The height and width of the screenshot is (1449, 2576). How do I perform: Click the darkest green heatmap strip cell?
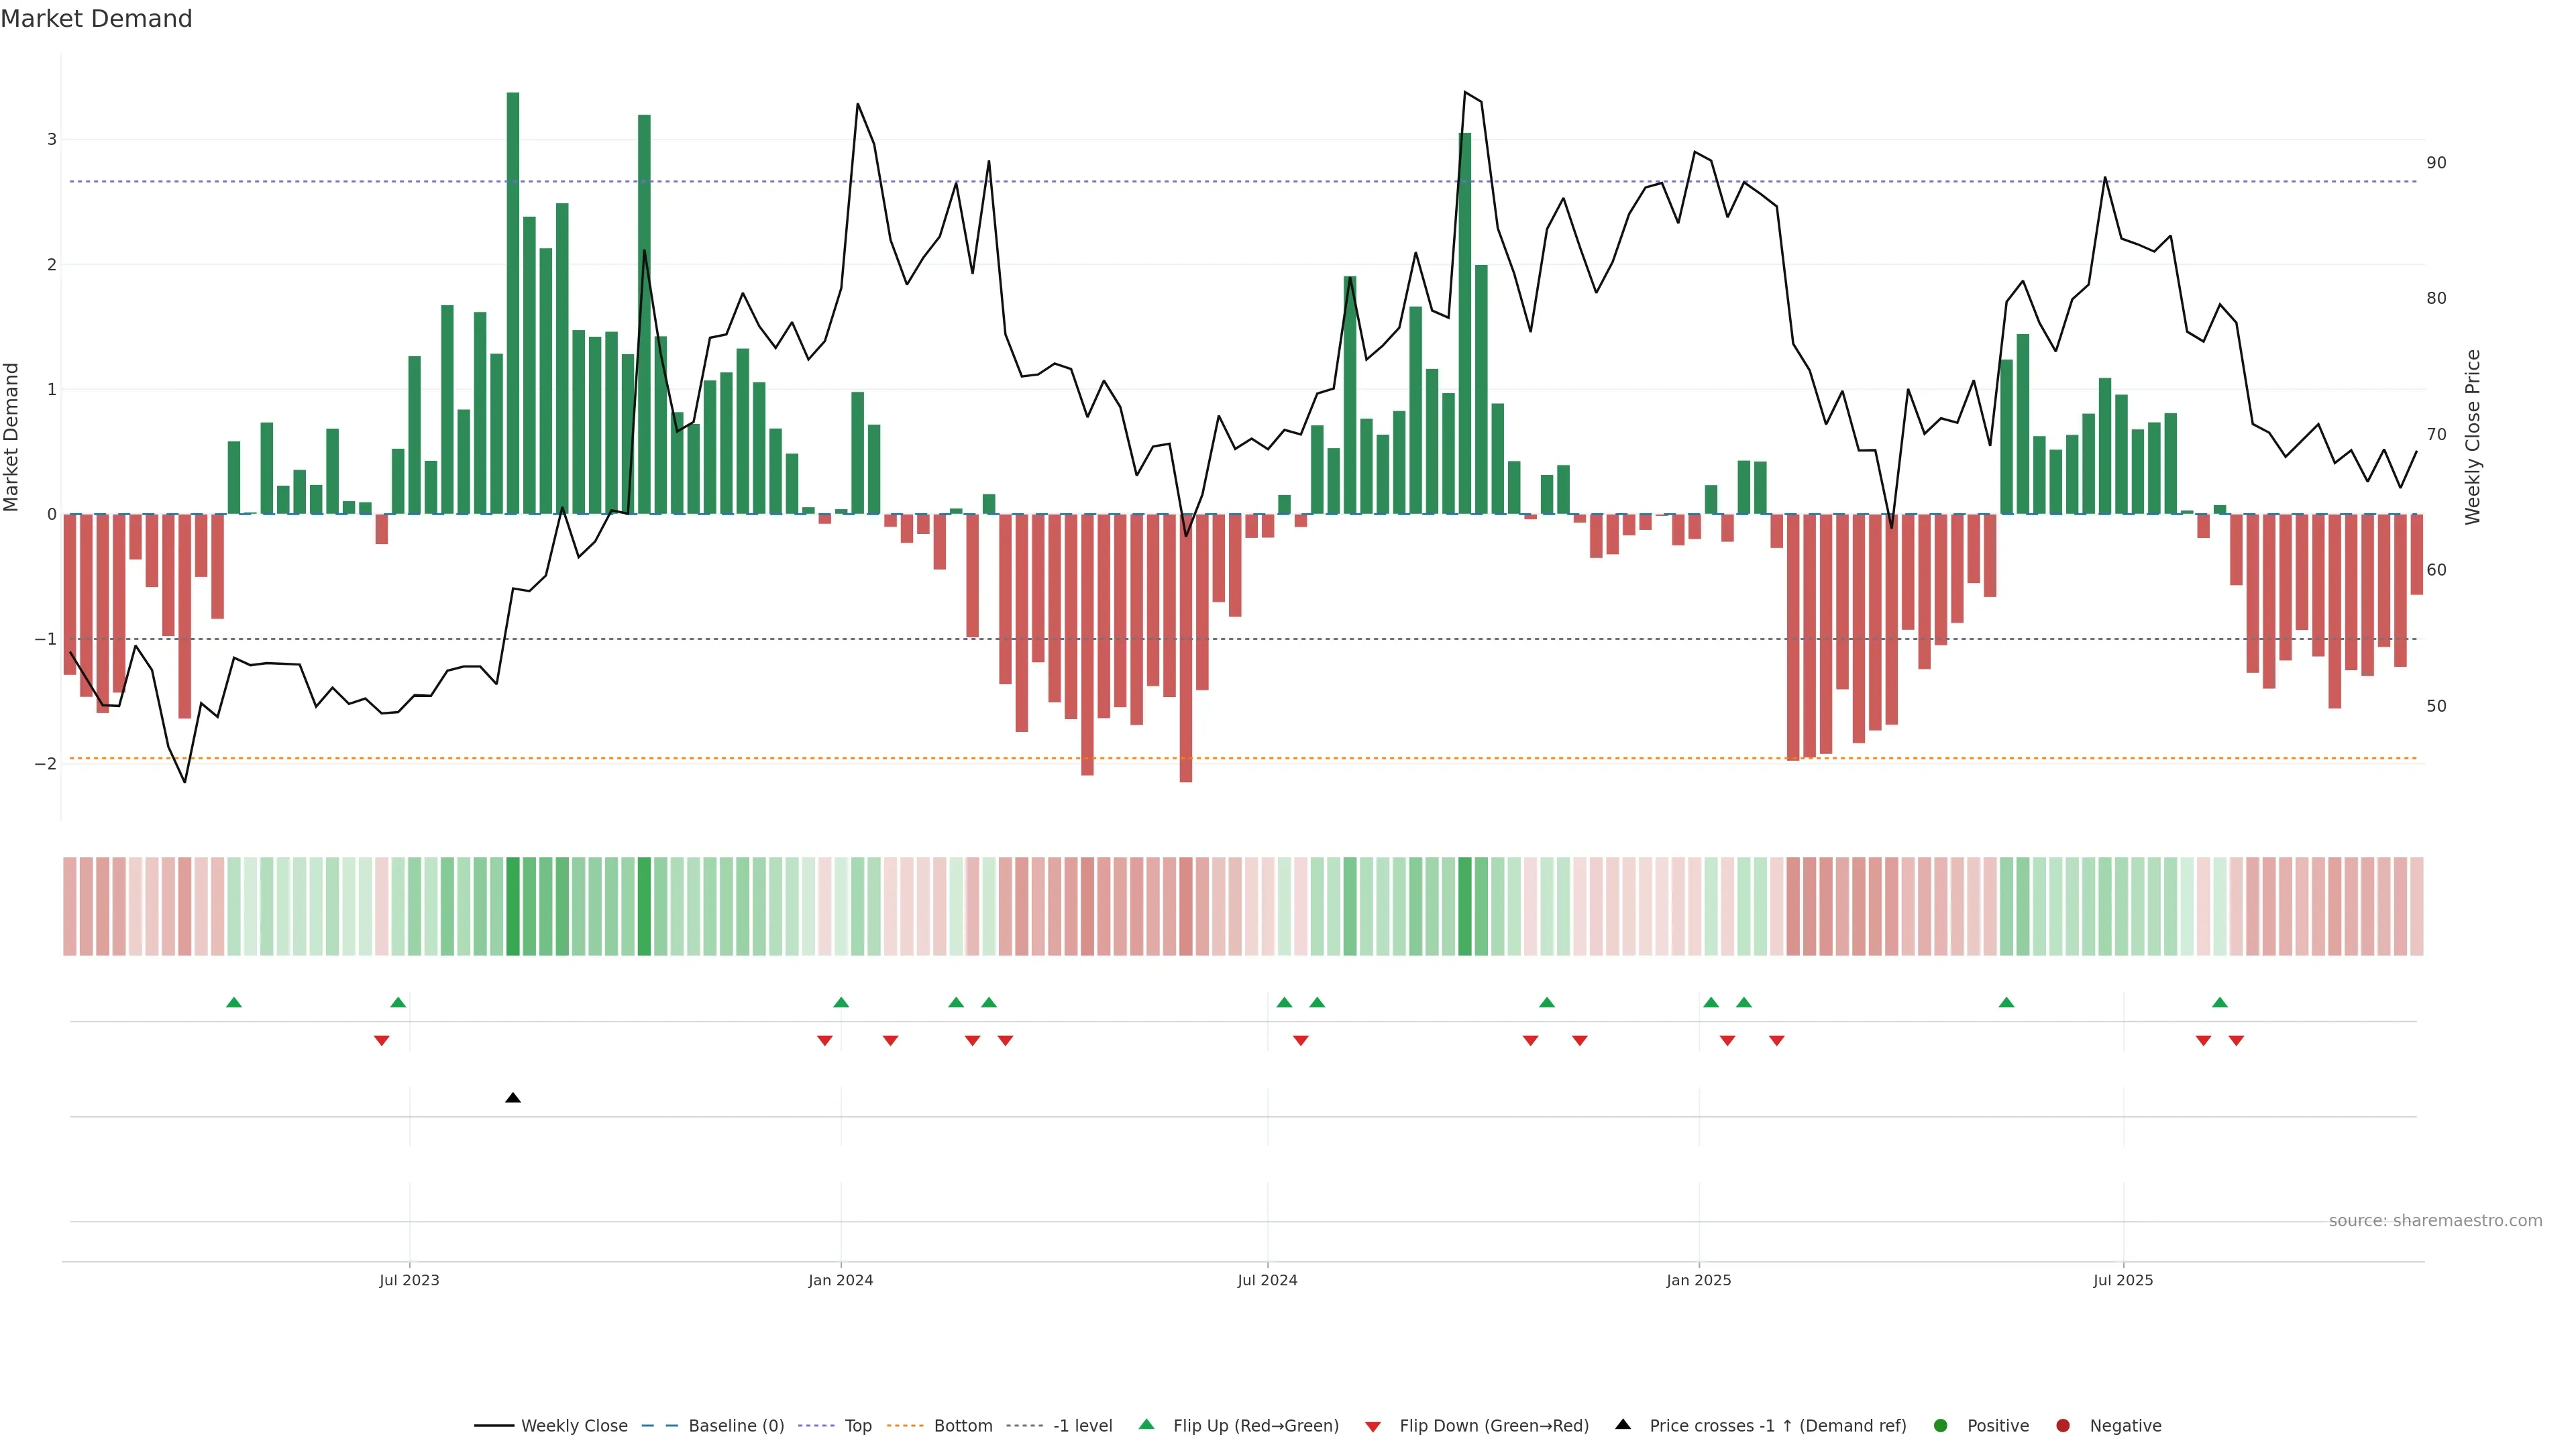[x=513, y=906]
